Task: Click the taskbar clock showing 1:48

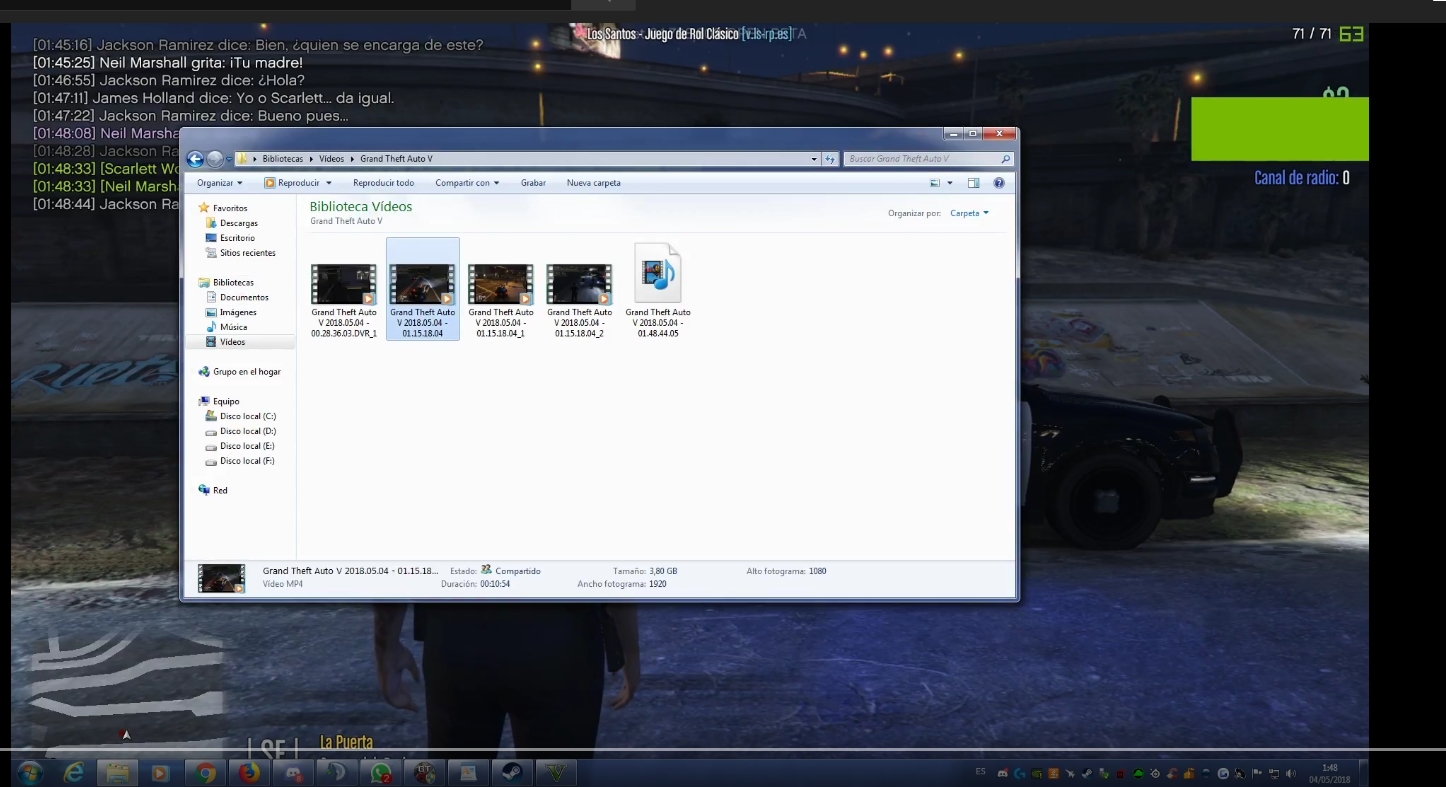Action: pyautogui.click(x=1329, y=773)
